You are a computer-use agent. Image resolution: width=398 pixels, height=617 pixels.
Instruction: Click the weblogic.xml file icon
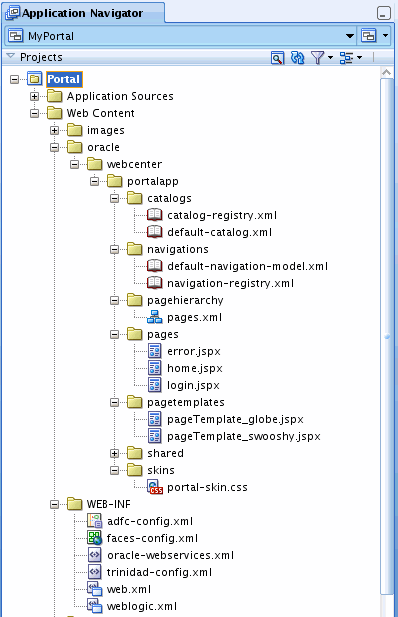94,606
